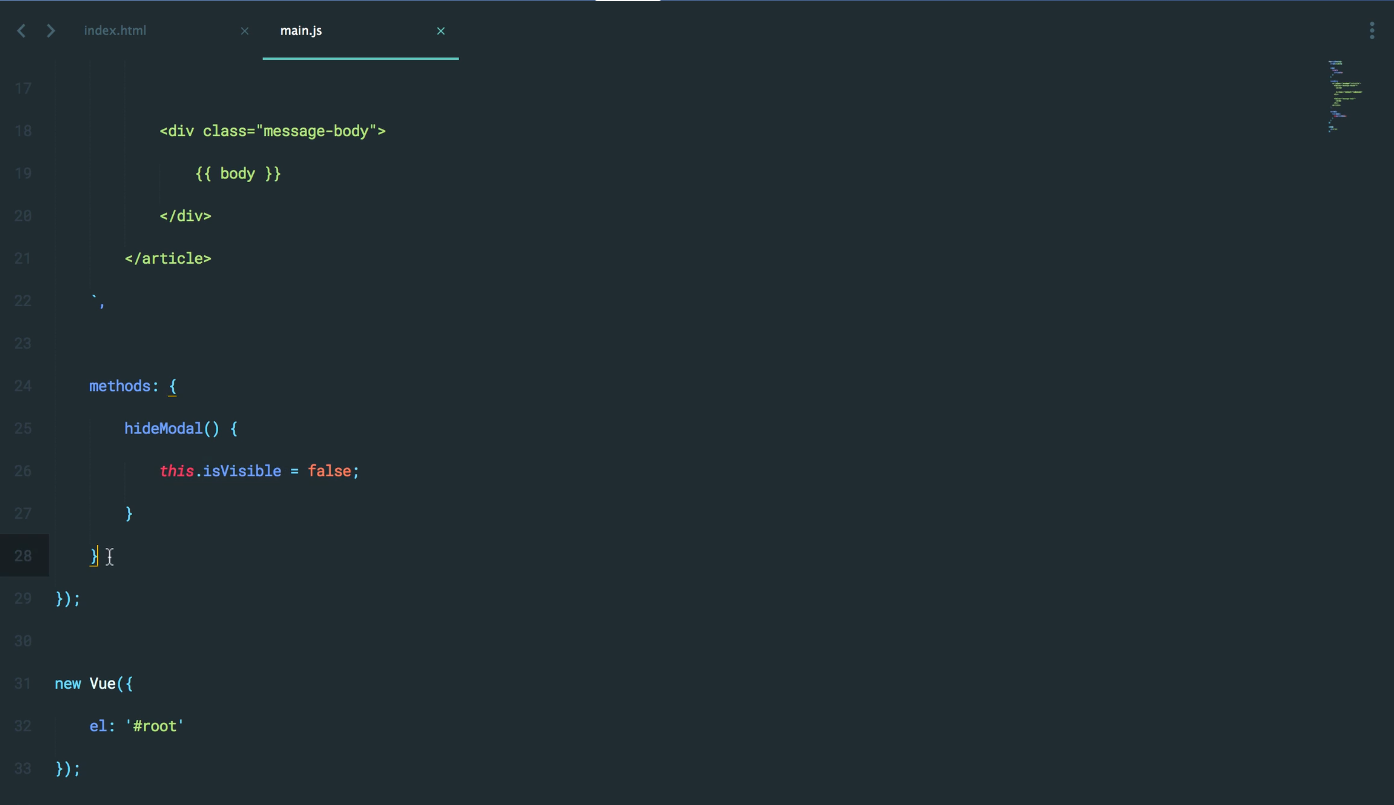Click the back navigation arrow

[21, 31]
